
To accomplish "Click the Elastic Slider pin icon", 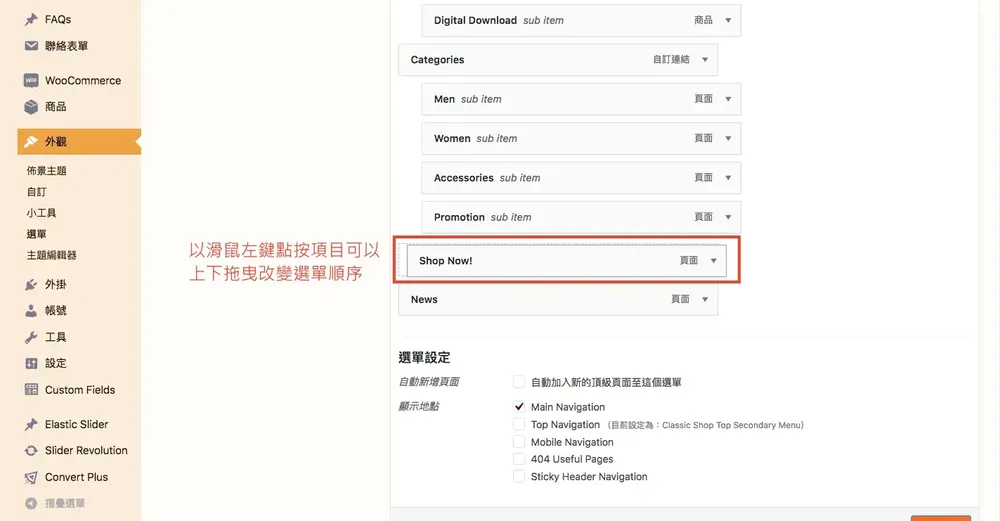I will pos(31,424).
